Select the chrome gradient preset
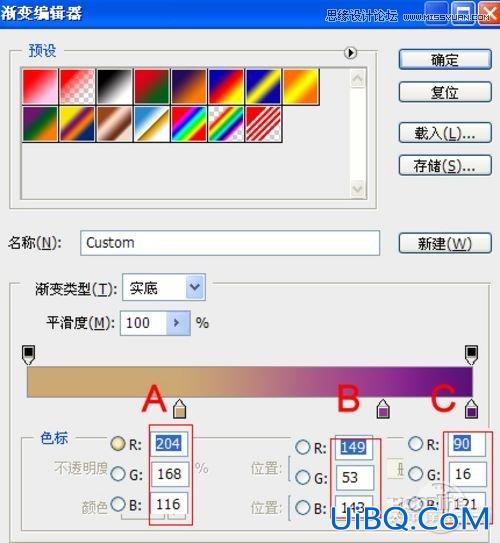The width and height of the screenshot is (500, 543). 152,124
